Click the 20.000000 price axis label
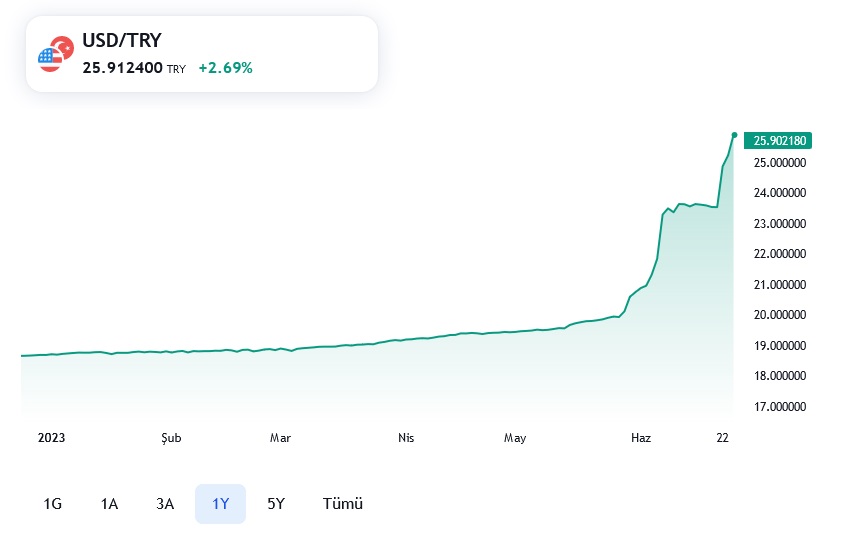 pos(780,315)
